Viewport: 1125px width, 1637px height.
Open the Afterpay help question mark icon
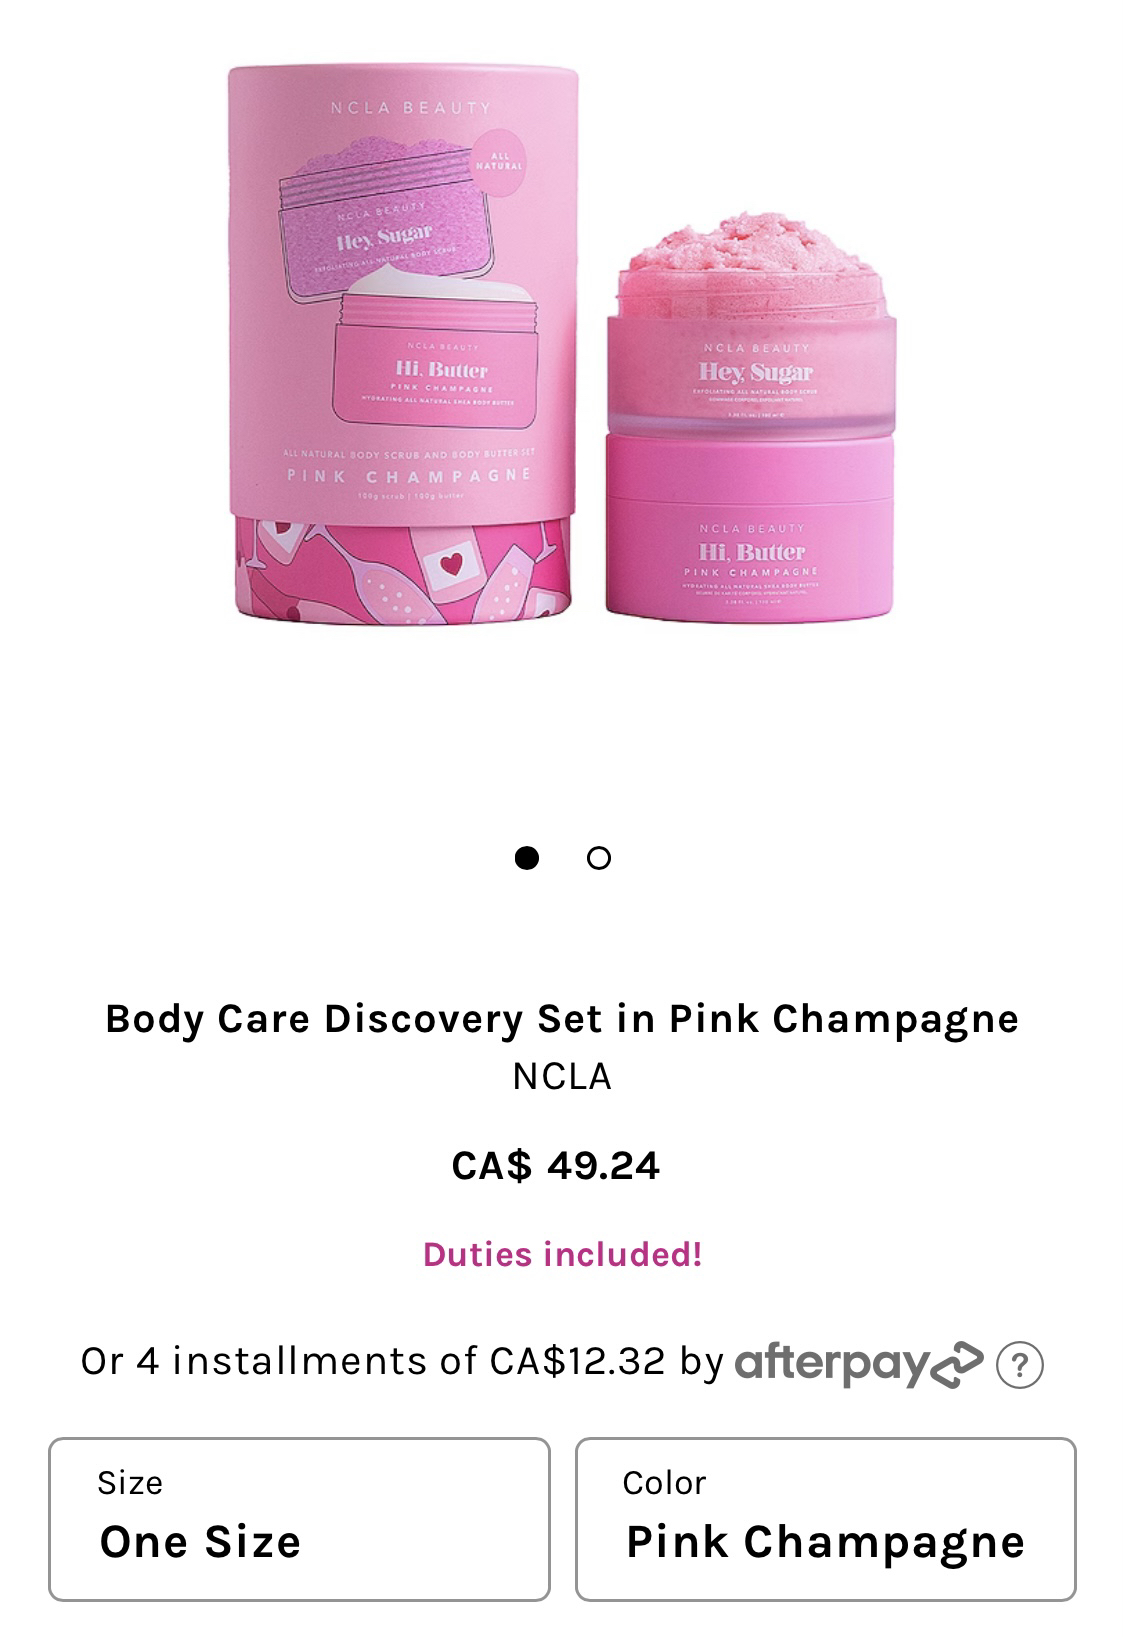(x=1019, y=1365)
